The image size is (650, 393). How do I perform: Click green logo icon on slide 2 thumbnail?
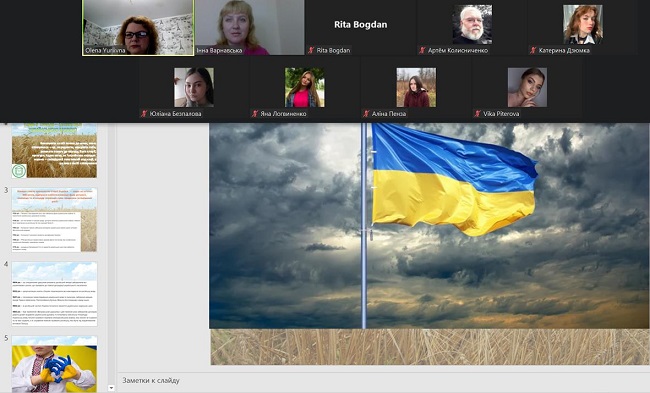pos(19,170)
